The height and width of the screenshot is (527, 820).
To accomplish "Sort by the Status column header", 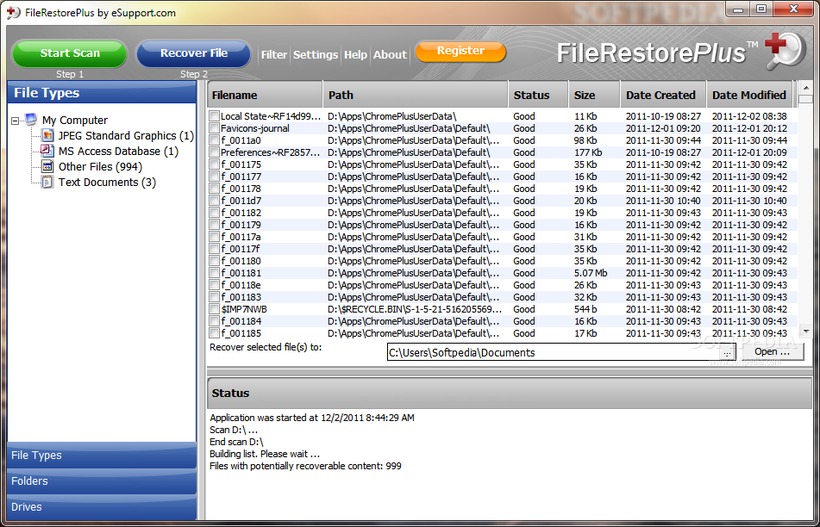I will (x=538, y=95).
